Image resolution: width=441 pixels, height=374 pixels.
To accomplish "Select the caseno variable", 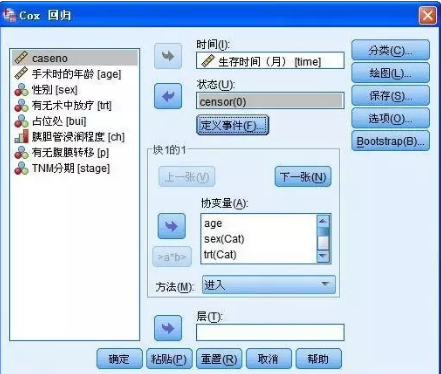I will coord(75,58).
